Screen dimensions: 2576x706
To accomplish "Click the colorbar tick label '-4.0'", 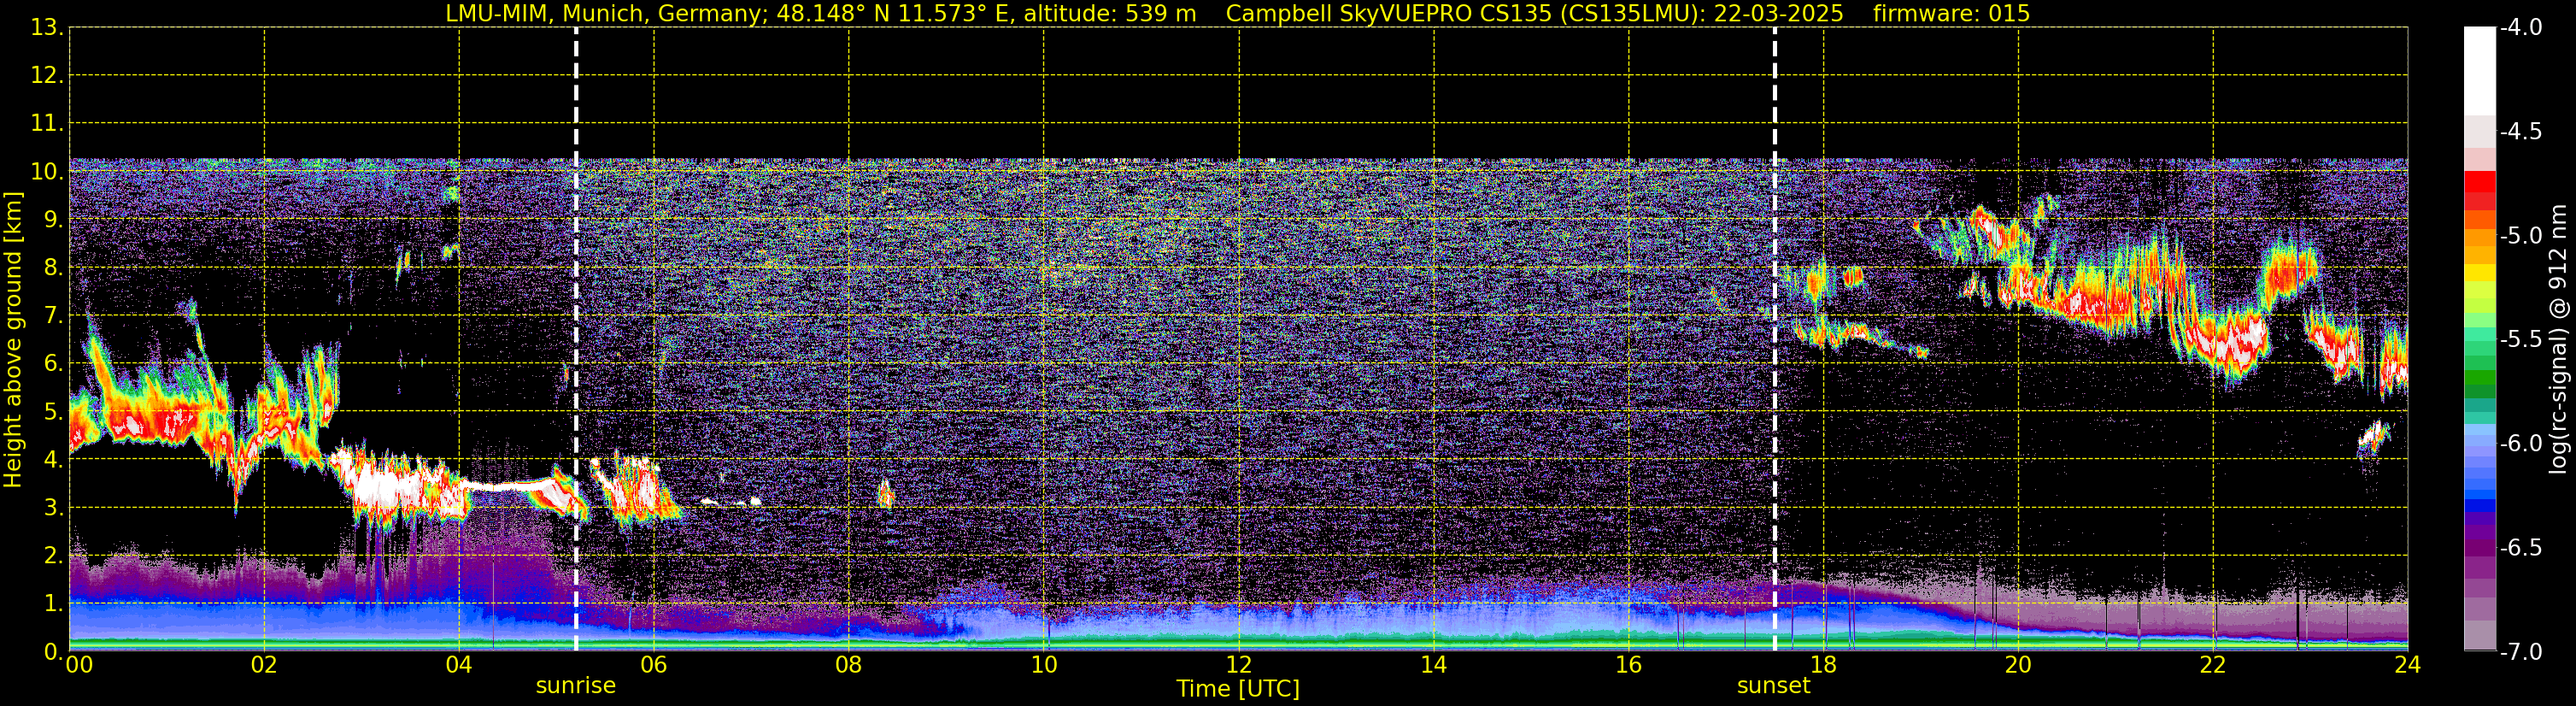I will (x=2521, y=28).
